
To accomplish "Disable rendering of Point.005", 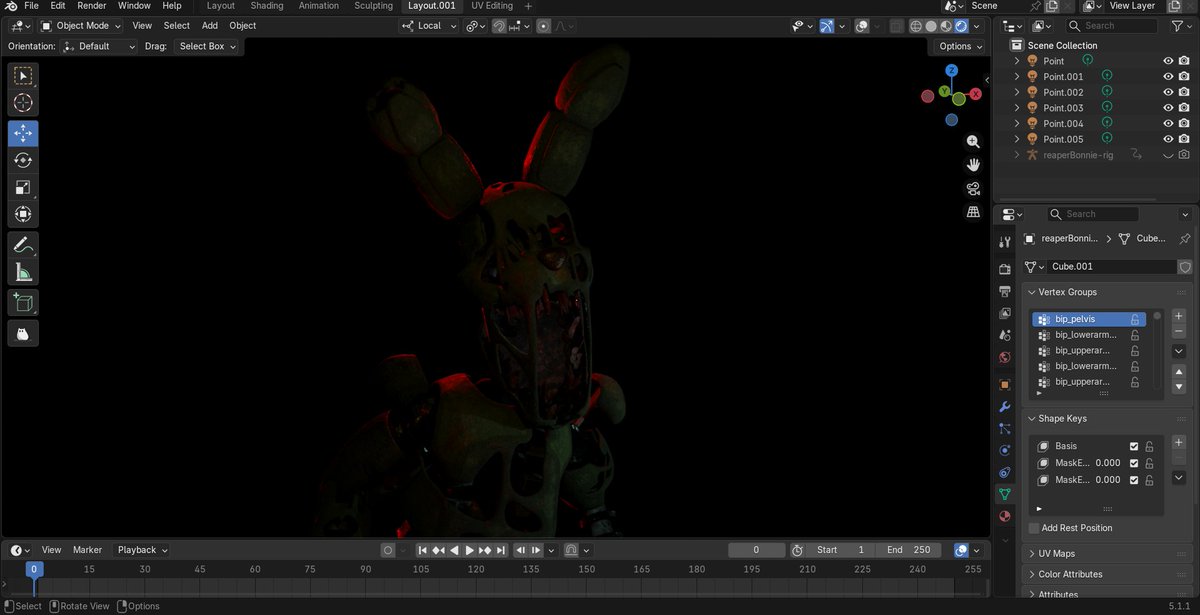I will 1184,139.
